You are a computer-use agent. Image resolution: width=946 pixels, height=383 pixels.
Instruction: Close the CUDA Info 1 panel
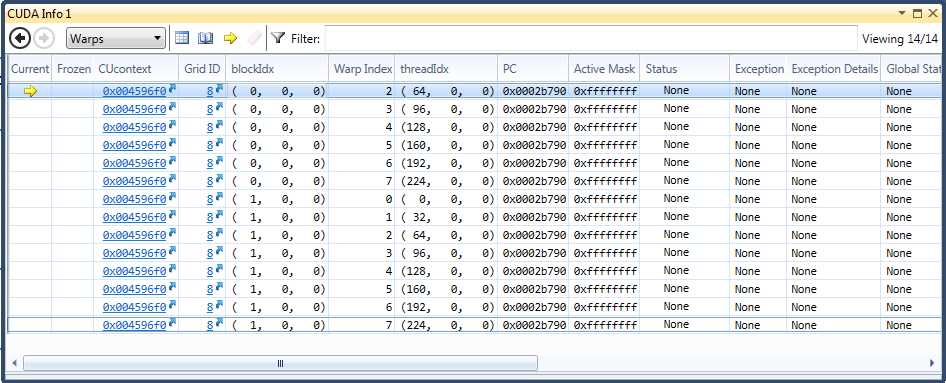pyautogui.click(x=933, y=13)
